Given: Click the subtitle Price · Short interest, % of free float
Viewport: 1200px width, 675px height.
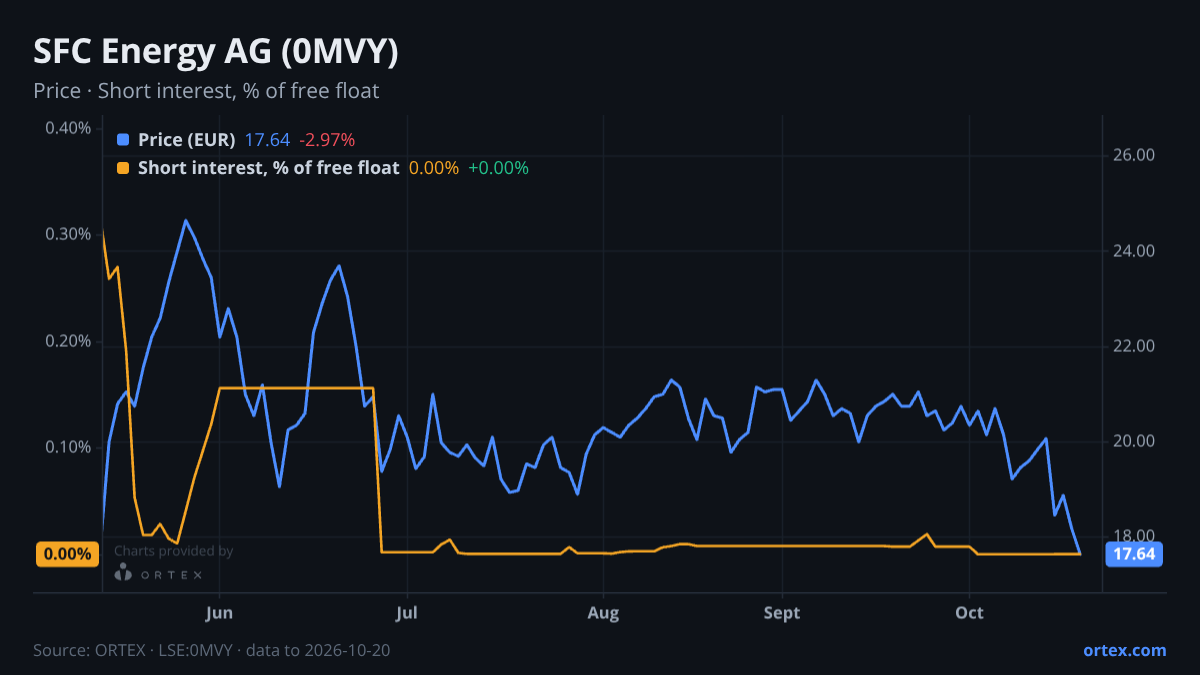Looking at the screenshot, I should point(206,91).
